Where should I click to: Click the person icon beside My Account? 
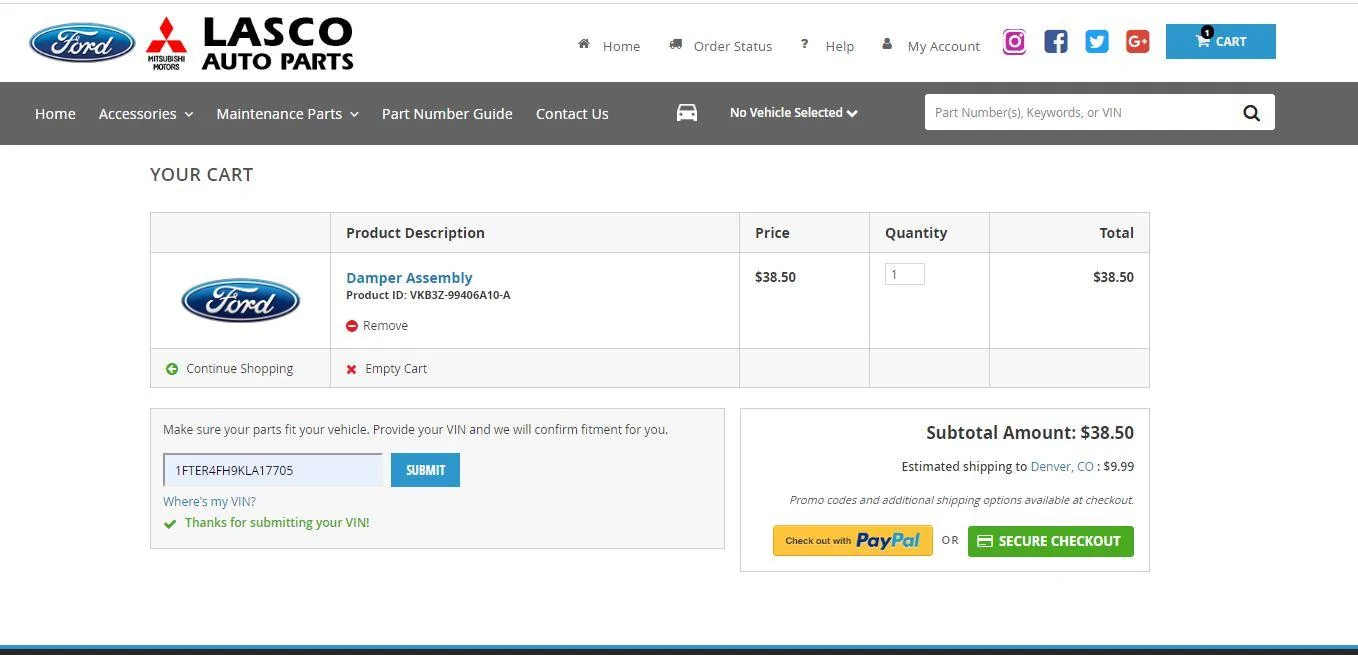tap(887, 44)
